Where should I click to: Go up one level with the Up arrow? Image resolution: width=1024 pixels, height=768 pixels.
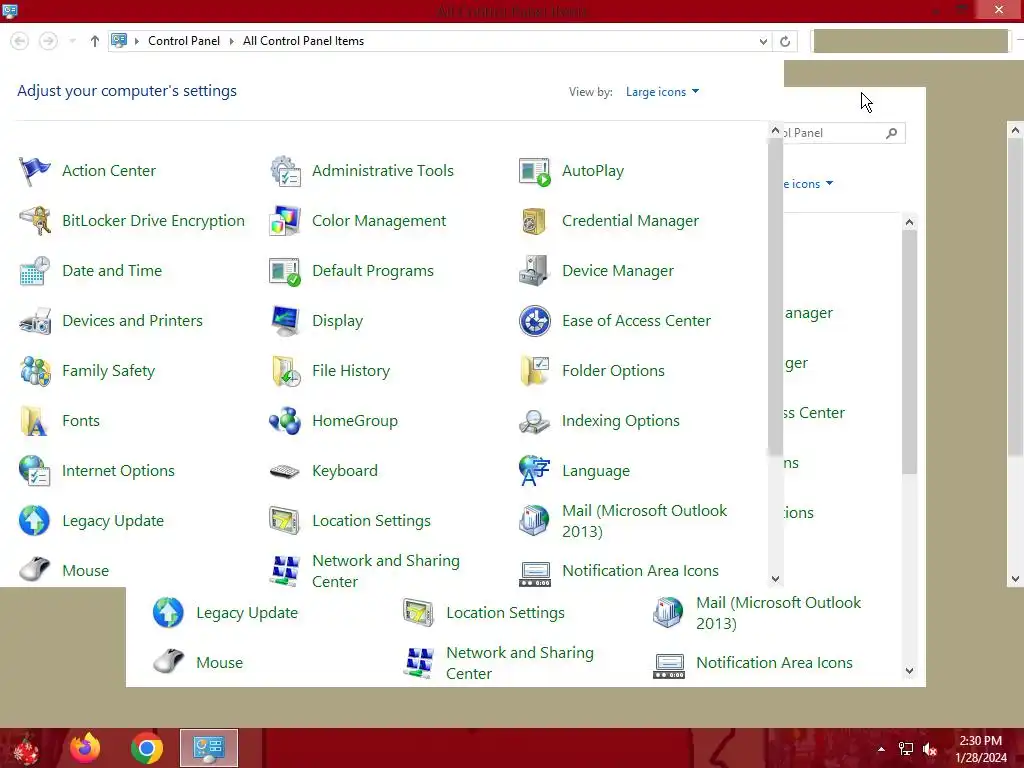[x=95, y=41]
